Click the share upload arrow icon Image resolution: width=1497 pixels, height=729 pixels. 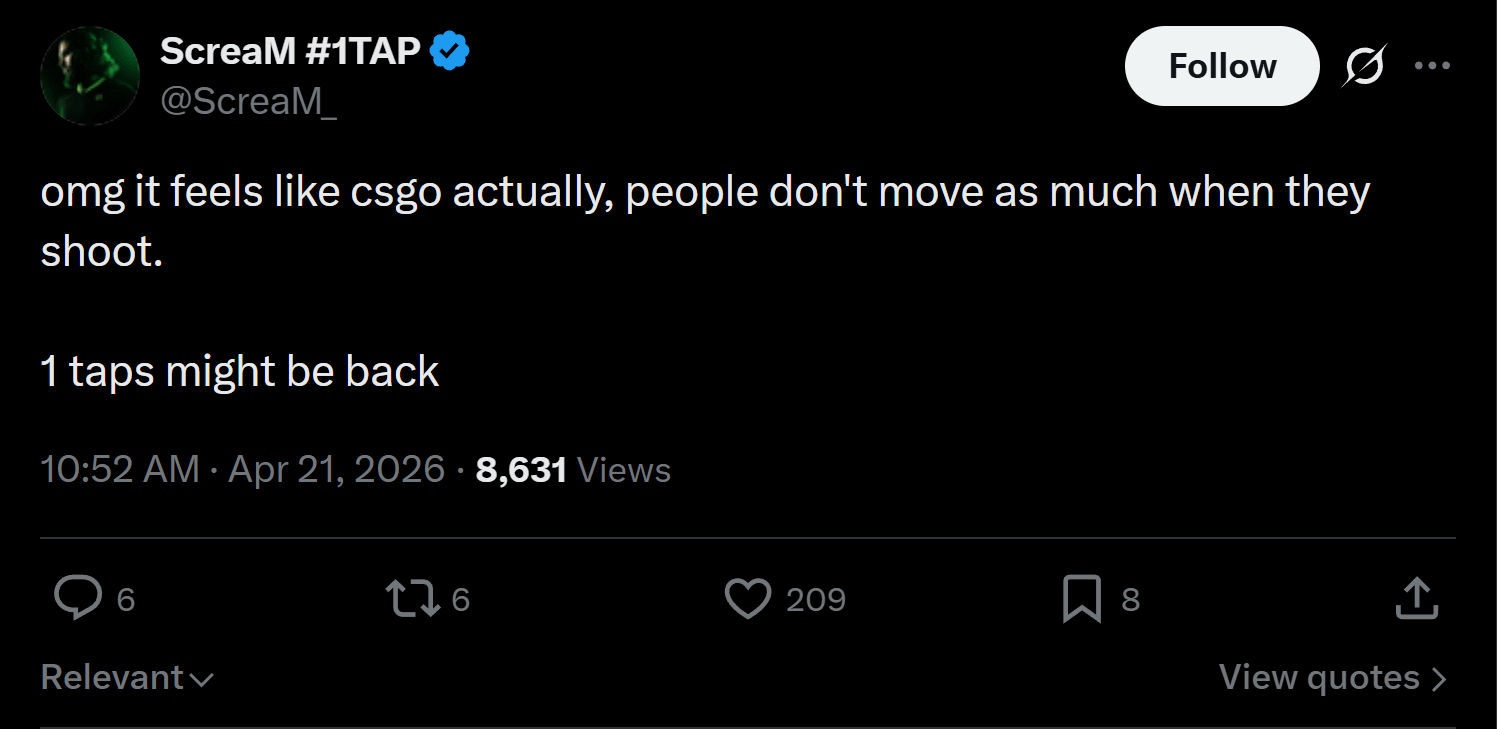(x=1416, y=599)
